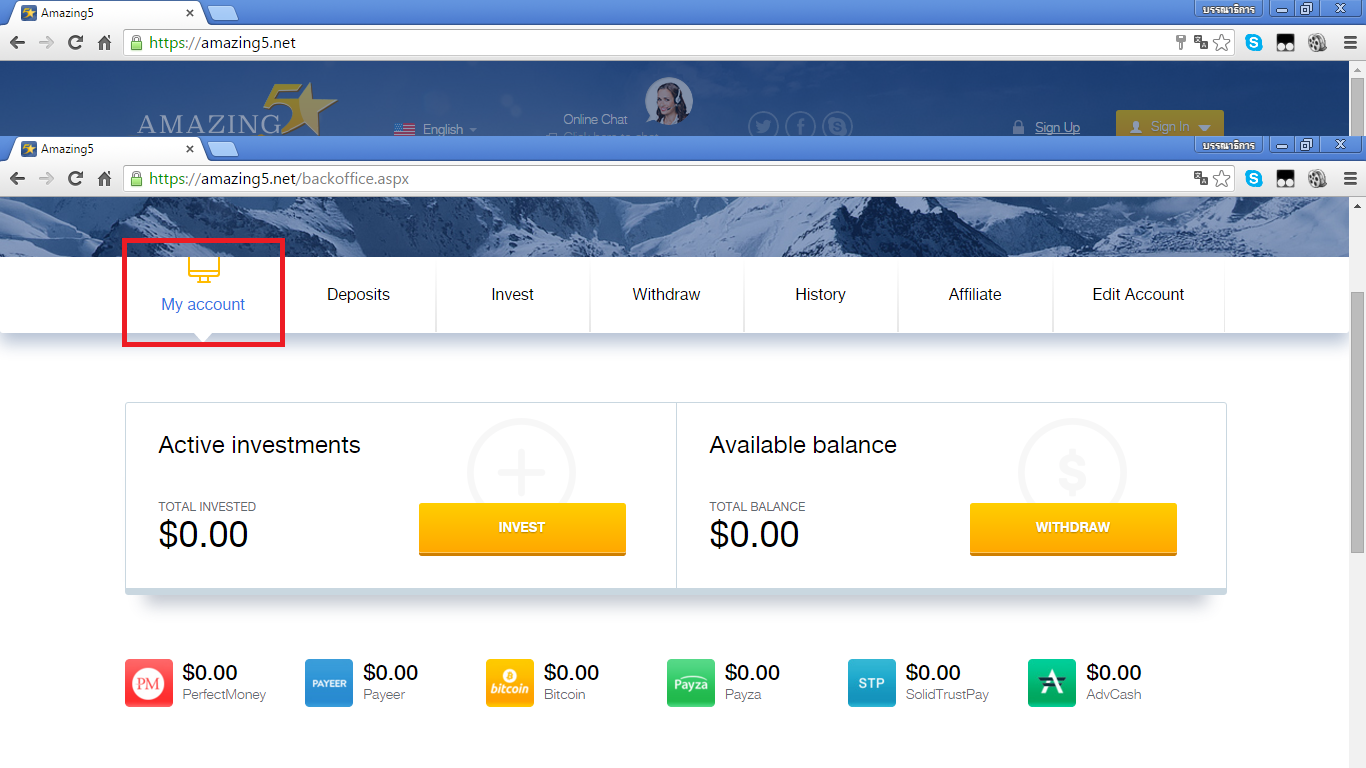Open Chrome menu in backoffice window
Screen dimensions: 1366x768
pyautogui.click(x=1350, y=179)
